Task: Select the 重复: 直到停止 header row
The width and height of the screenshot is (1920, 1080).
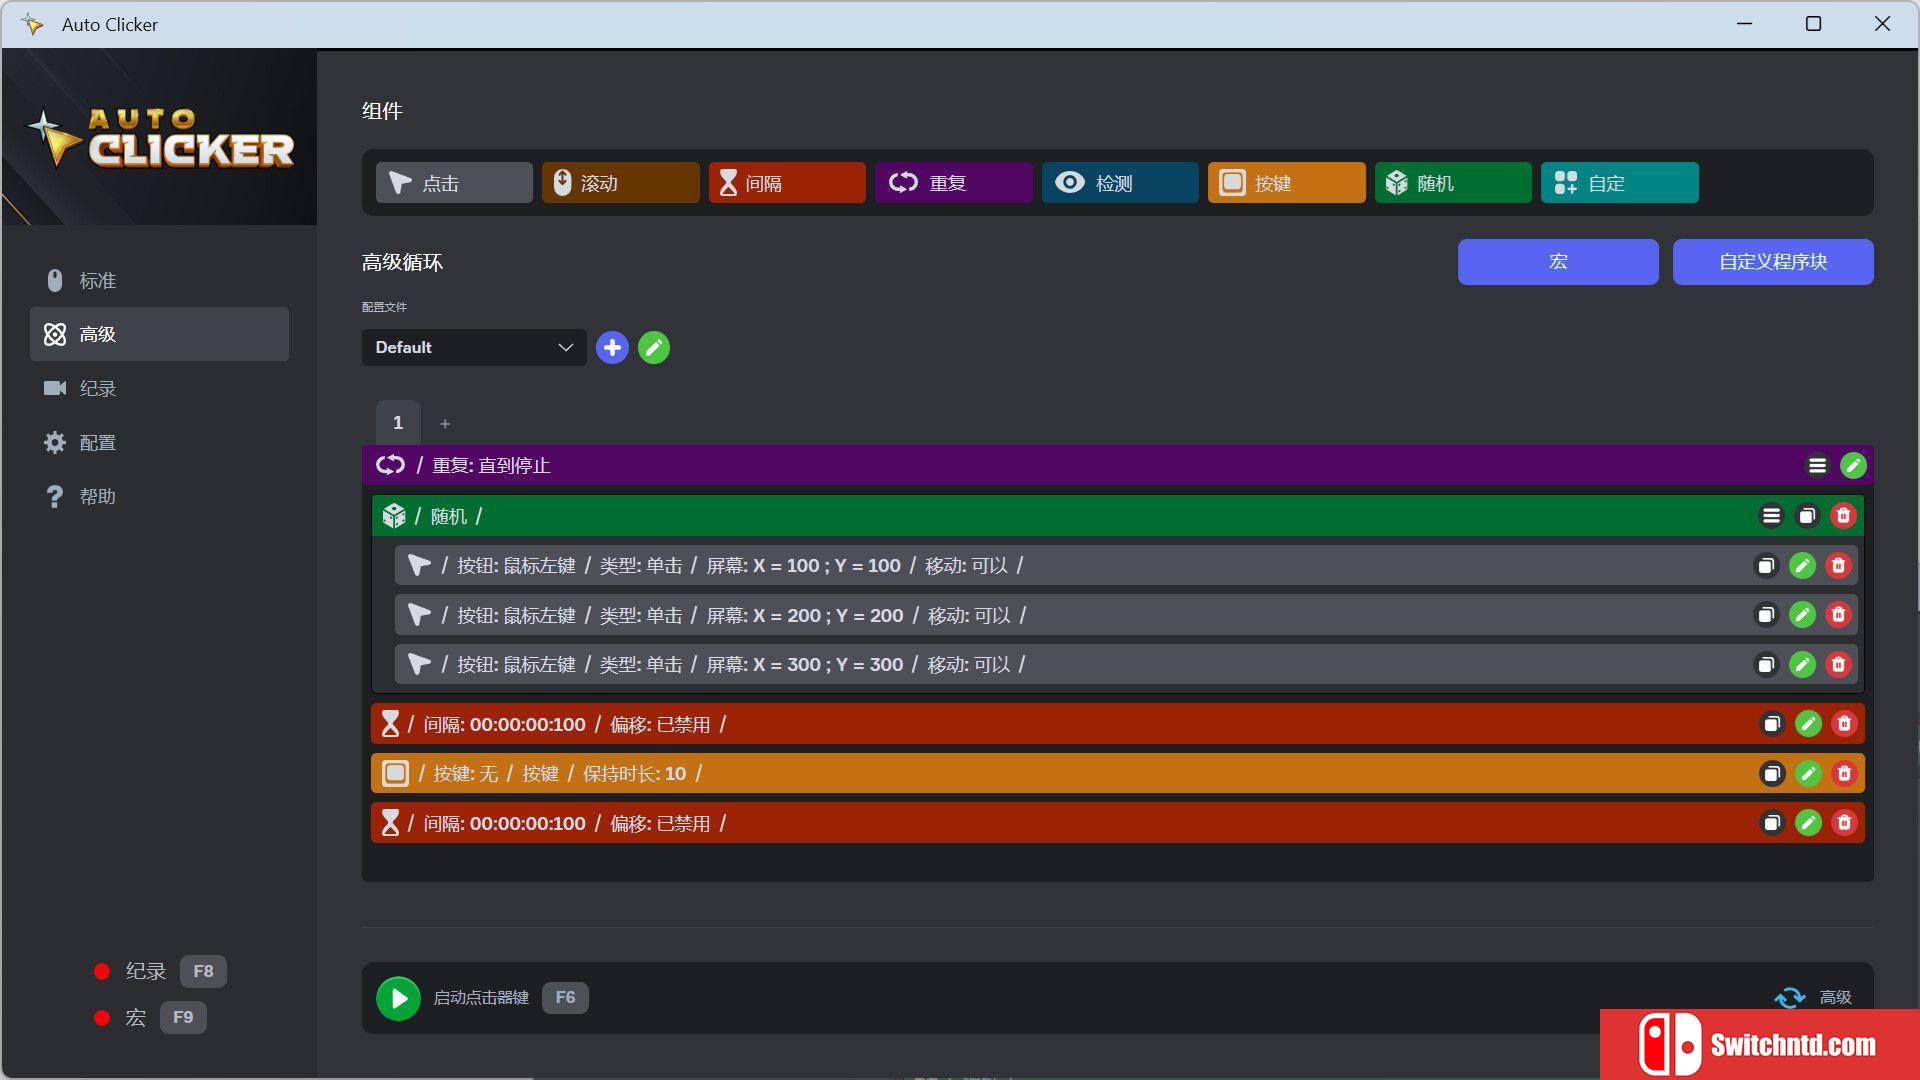Action: pyautogui.click(x=1117, y=466)
